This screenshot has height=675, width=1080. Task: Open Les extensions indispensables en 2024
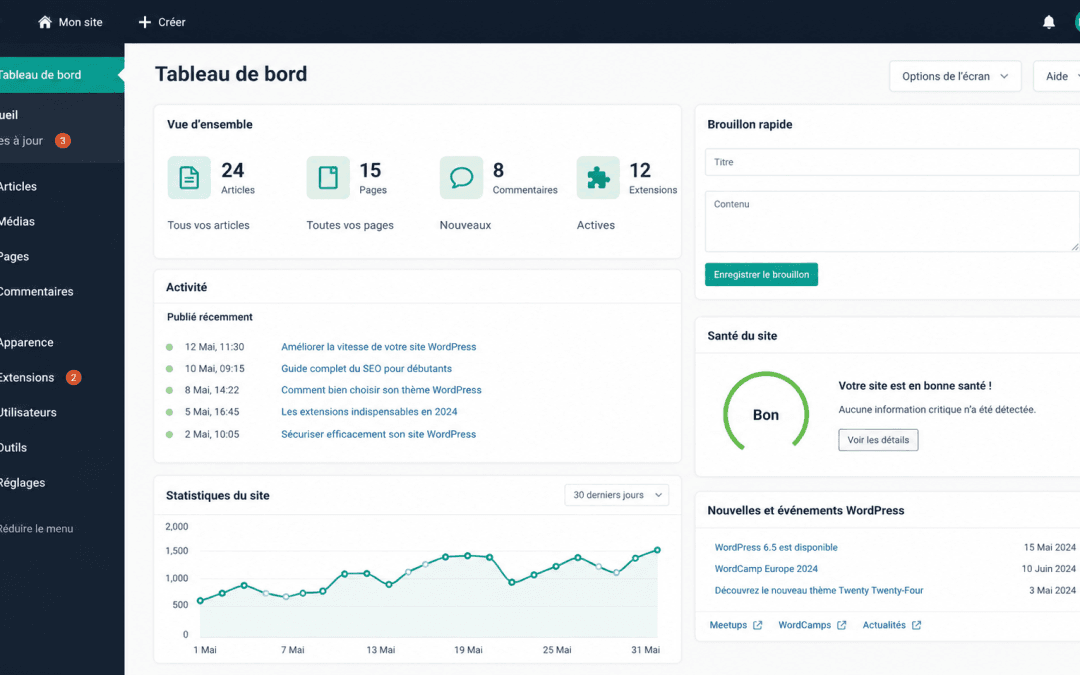pos(369,412)
